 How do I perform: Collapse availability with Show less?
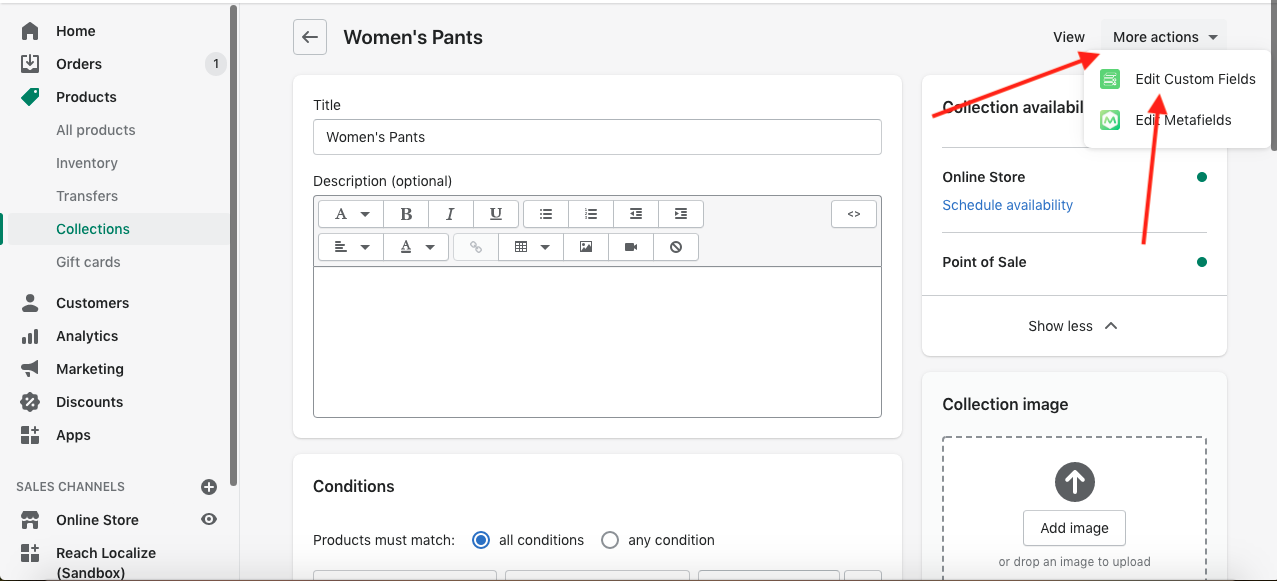click(x=1073, y=326)
